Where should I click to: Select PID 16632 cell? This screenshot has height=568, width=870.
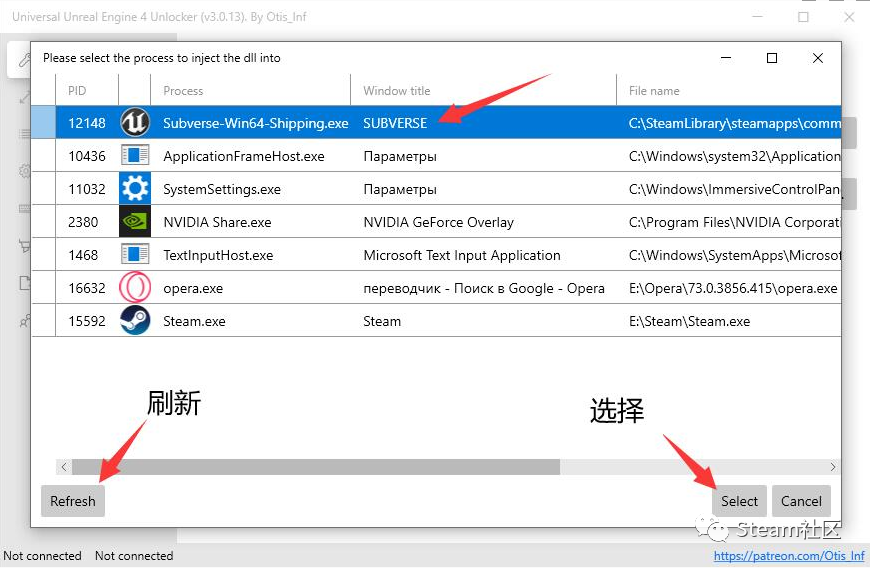pos(87,288)
